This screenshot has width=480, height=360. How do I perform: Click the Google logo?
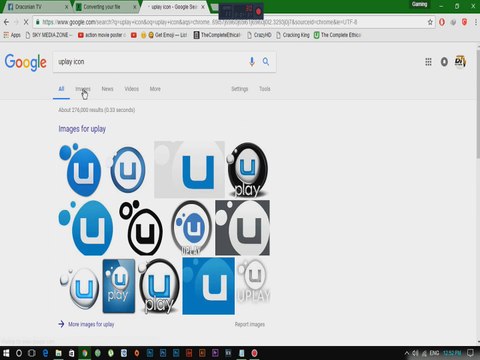tap(26, 62)
